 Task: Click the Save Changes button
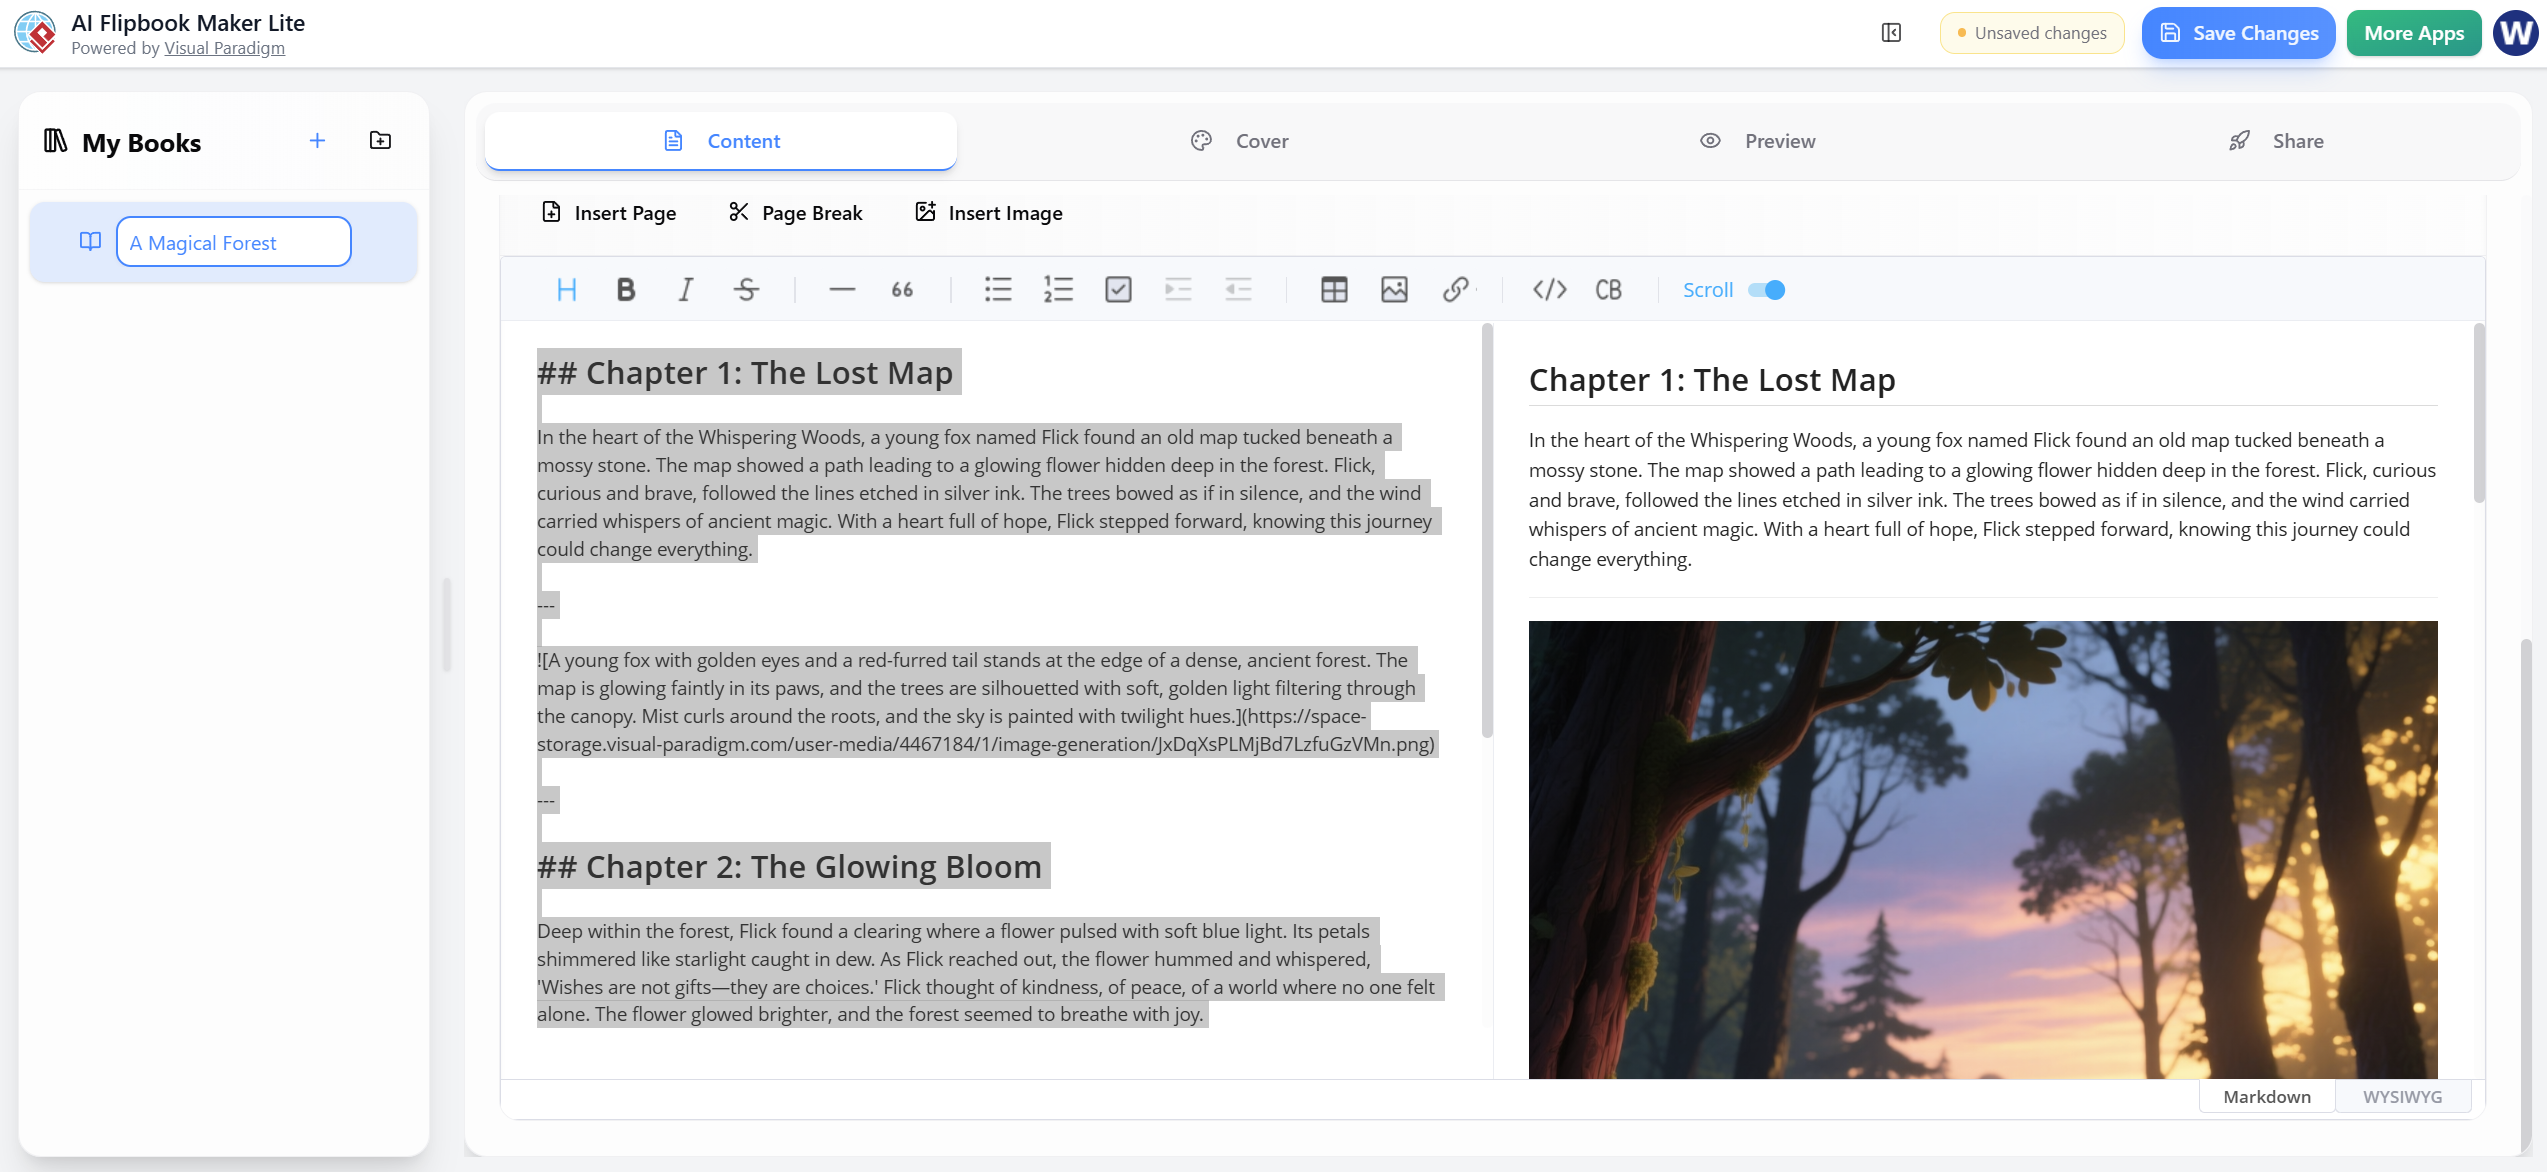[2238, 32]
